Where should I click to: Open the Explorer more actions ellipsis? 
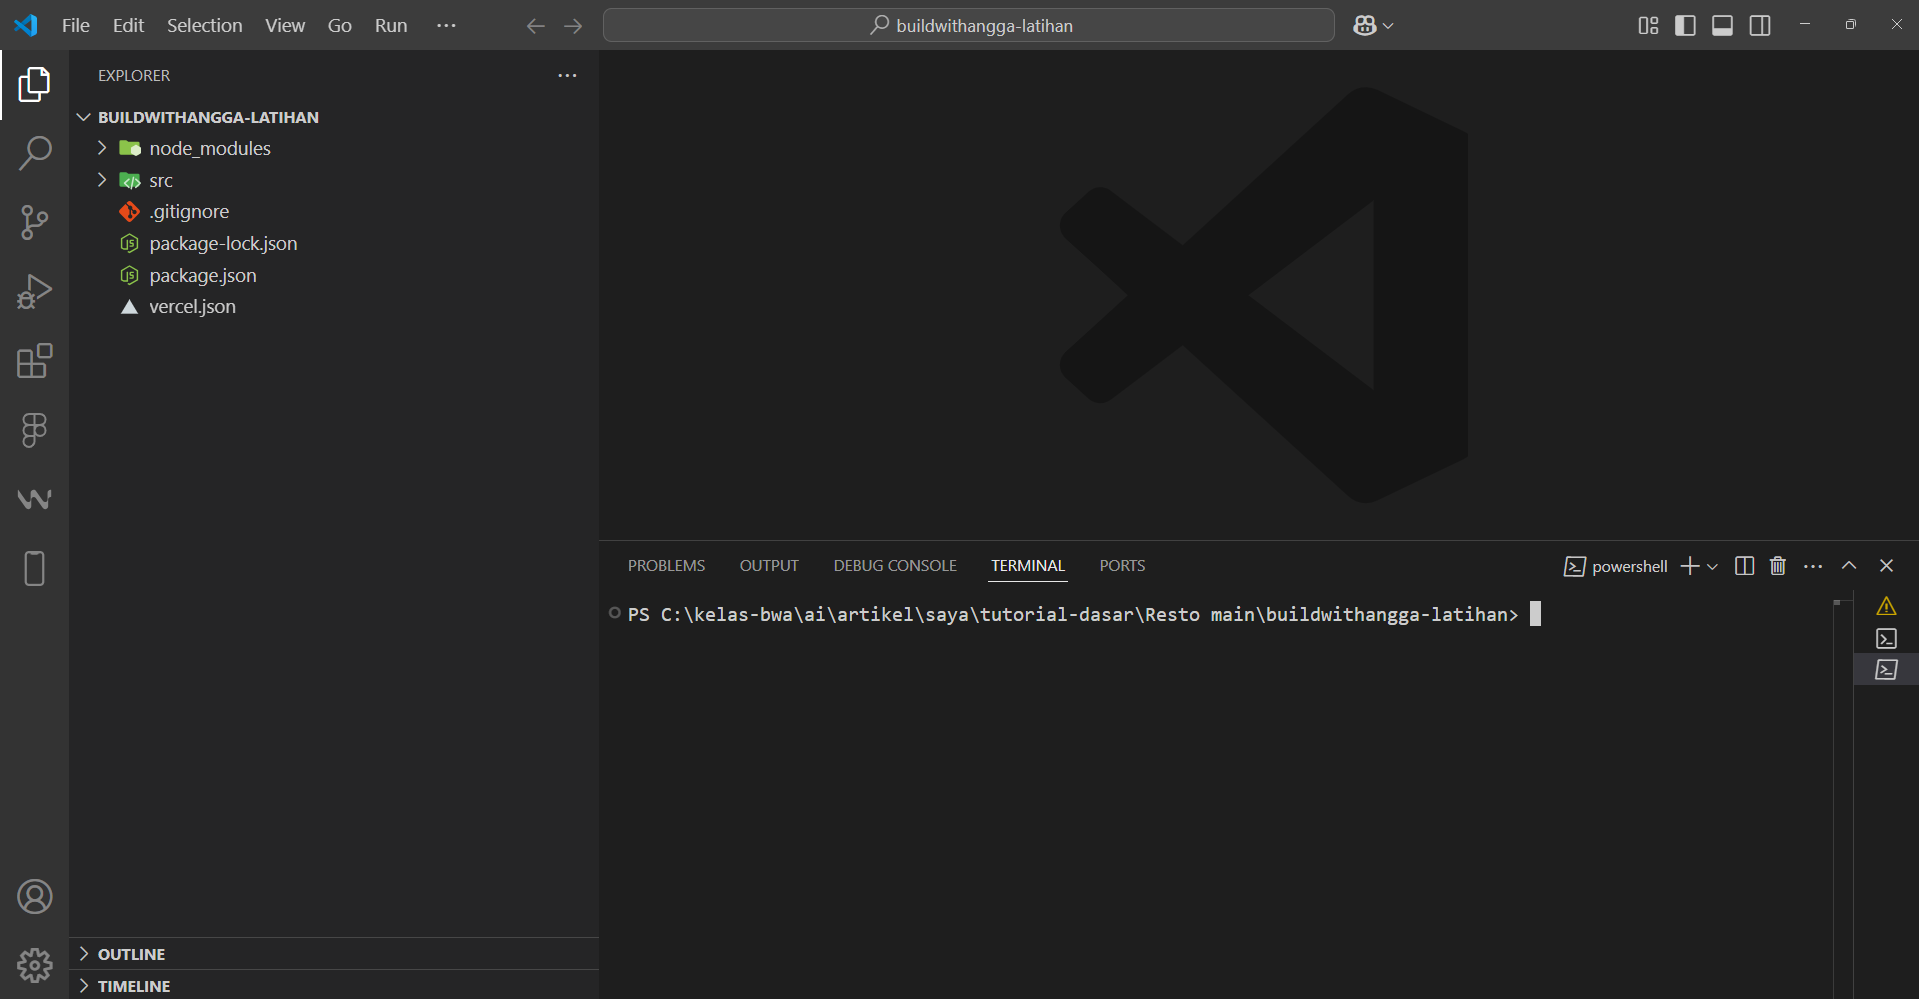[x=567, y=75]
